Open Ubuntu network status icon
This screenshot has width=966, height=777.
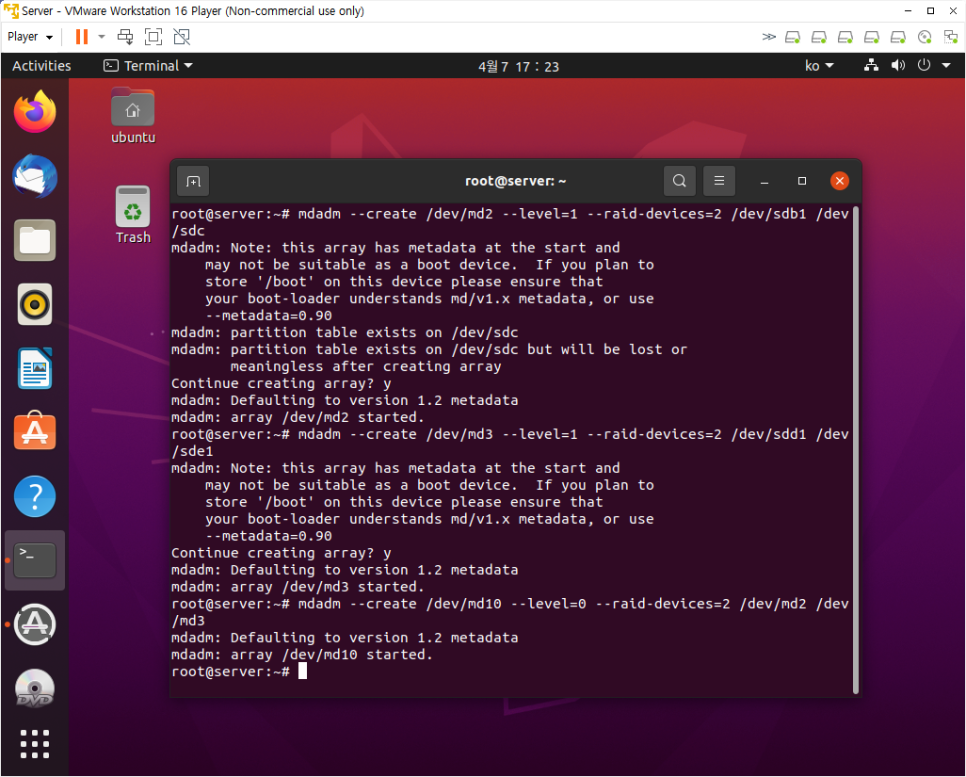coord(871,65)
